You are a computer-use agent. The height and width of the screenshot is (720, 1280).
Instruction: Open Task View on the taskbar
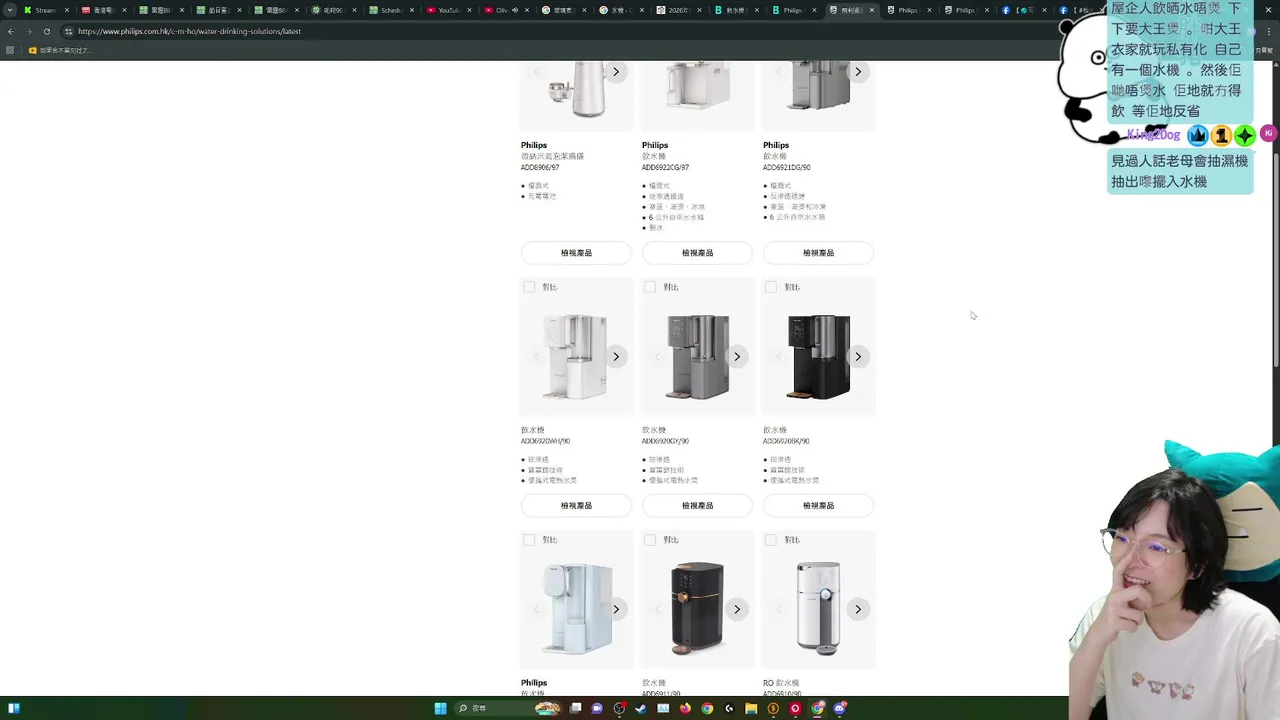[x=575, y=708]
